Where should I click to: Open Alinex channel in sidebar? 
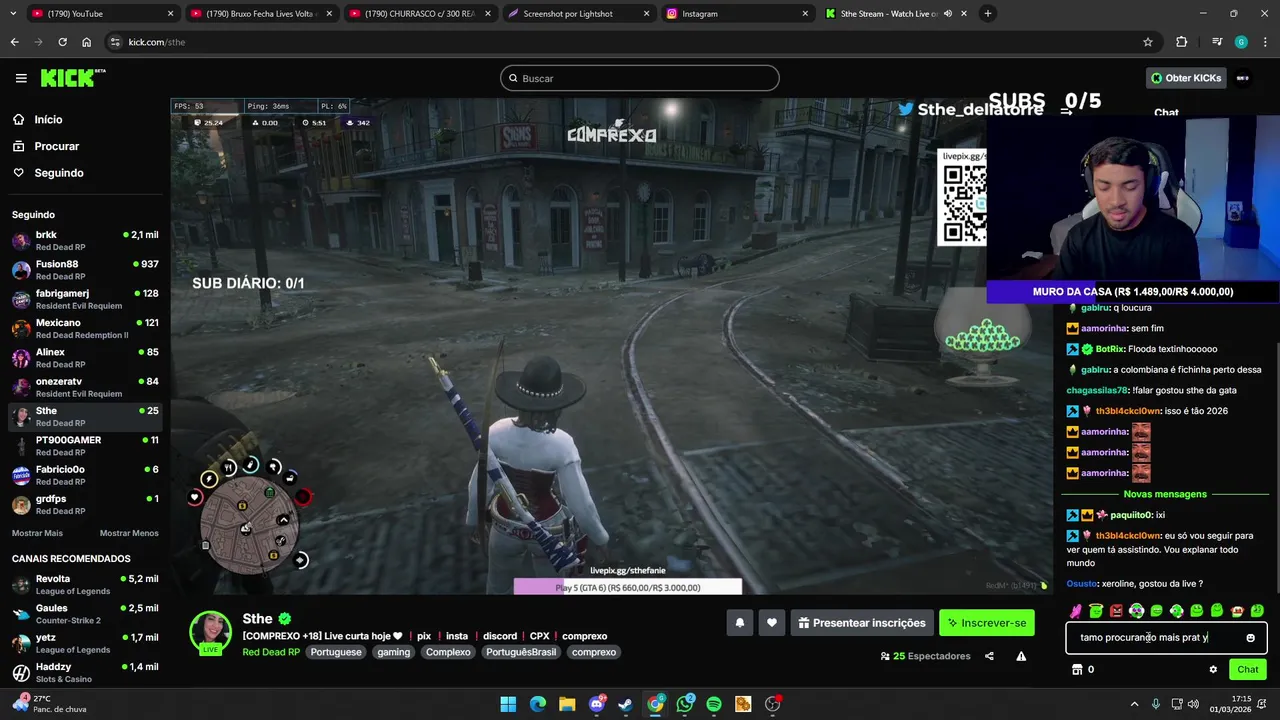pyautogui.click(x=85, y=358)
